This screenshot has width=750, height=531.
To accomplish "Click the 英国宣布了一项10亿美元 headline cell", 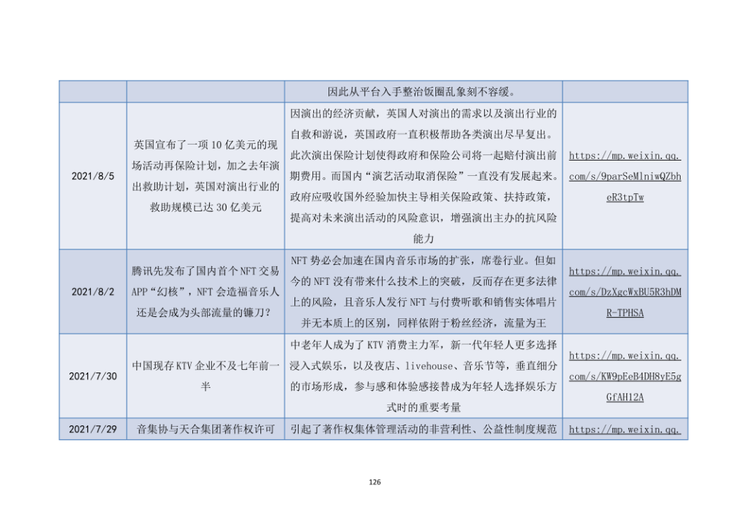I will click(x=206, y=176).
